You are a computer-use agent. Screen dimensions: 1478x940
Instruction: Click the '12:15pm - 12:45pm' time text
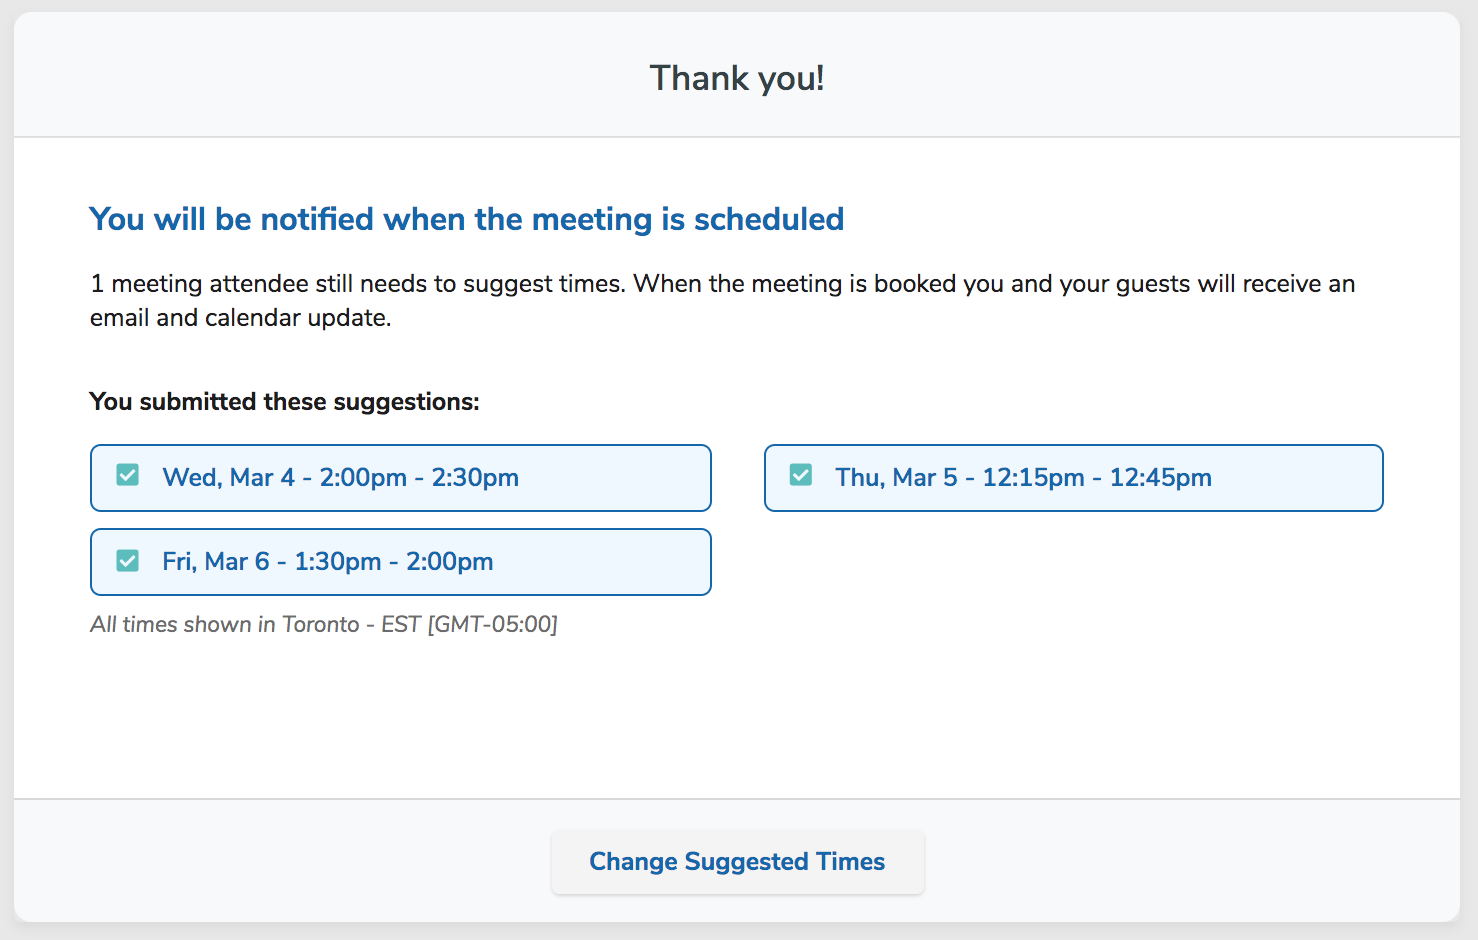pos(1098,478)
